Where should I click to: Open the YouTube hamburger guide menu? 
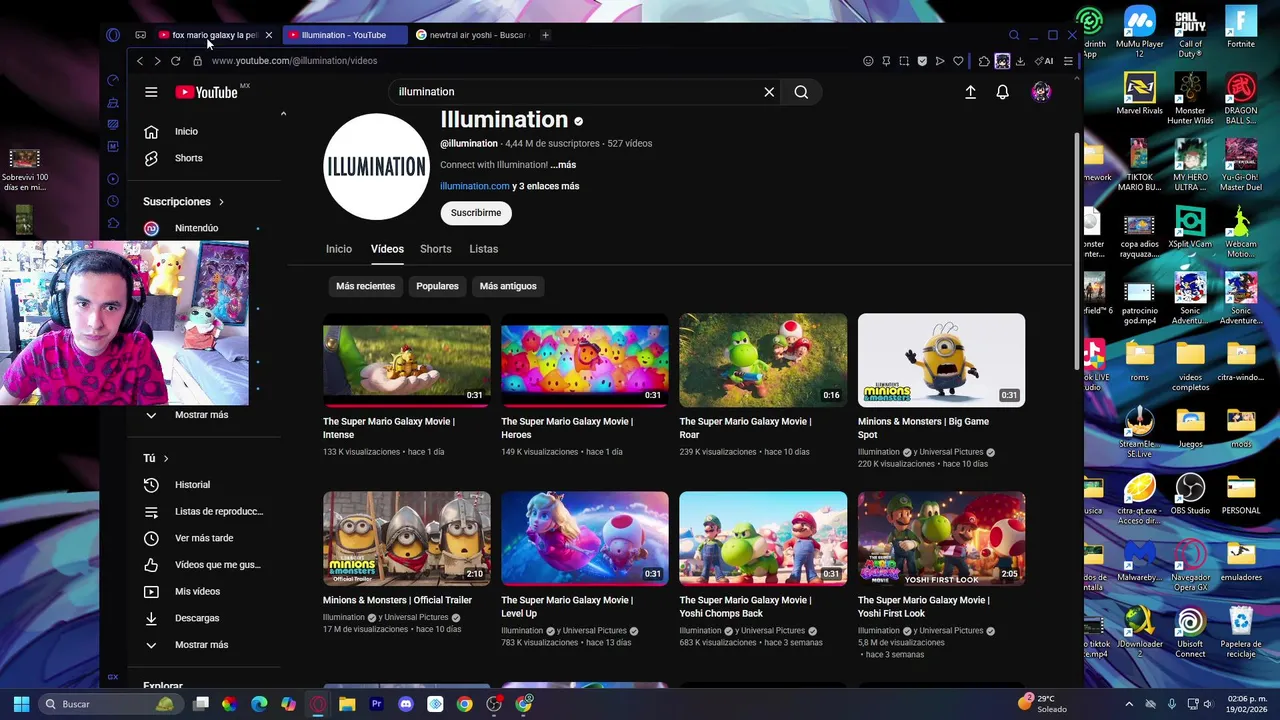(x=151, y=92)
